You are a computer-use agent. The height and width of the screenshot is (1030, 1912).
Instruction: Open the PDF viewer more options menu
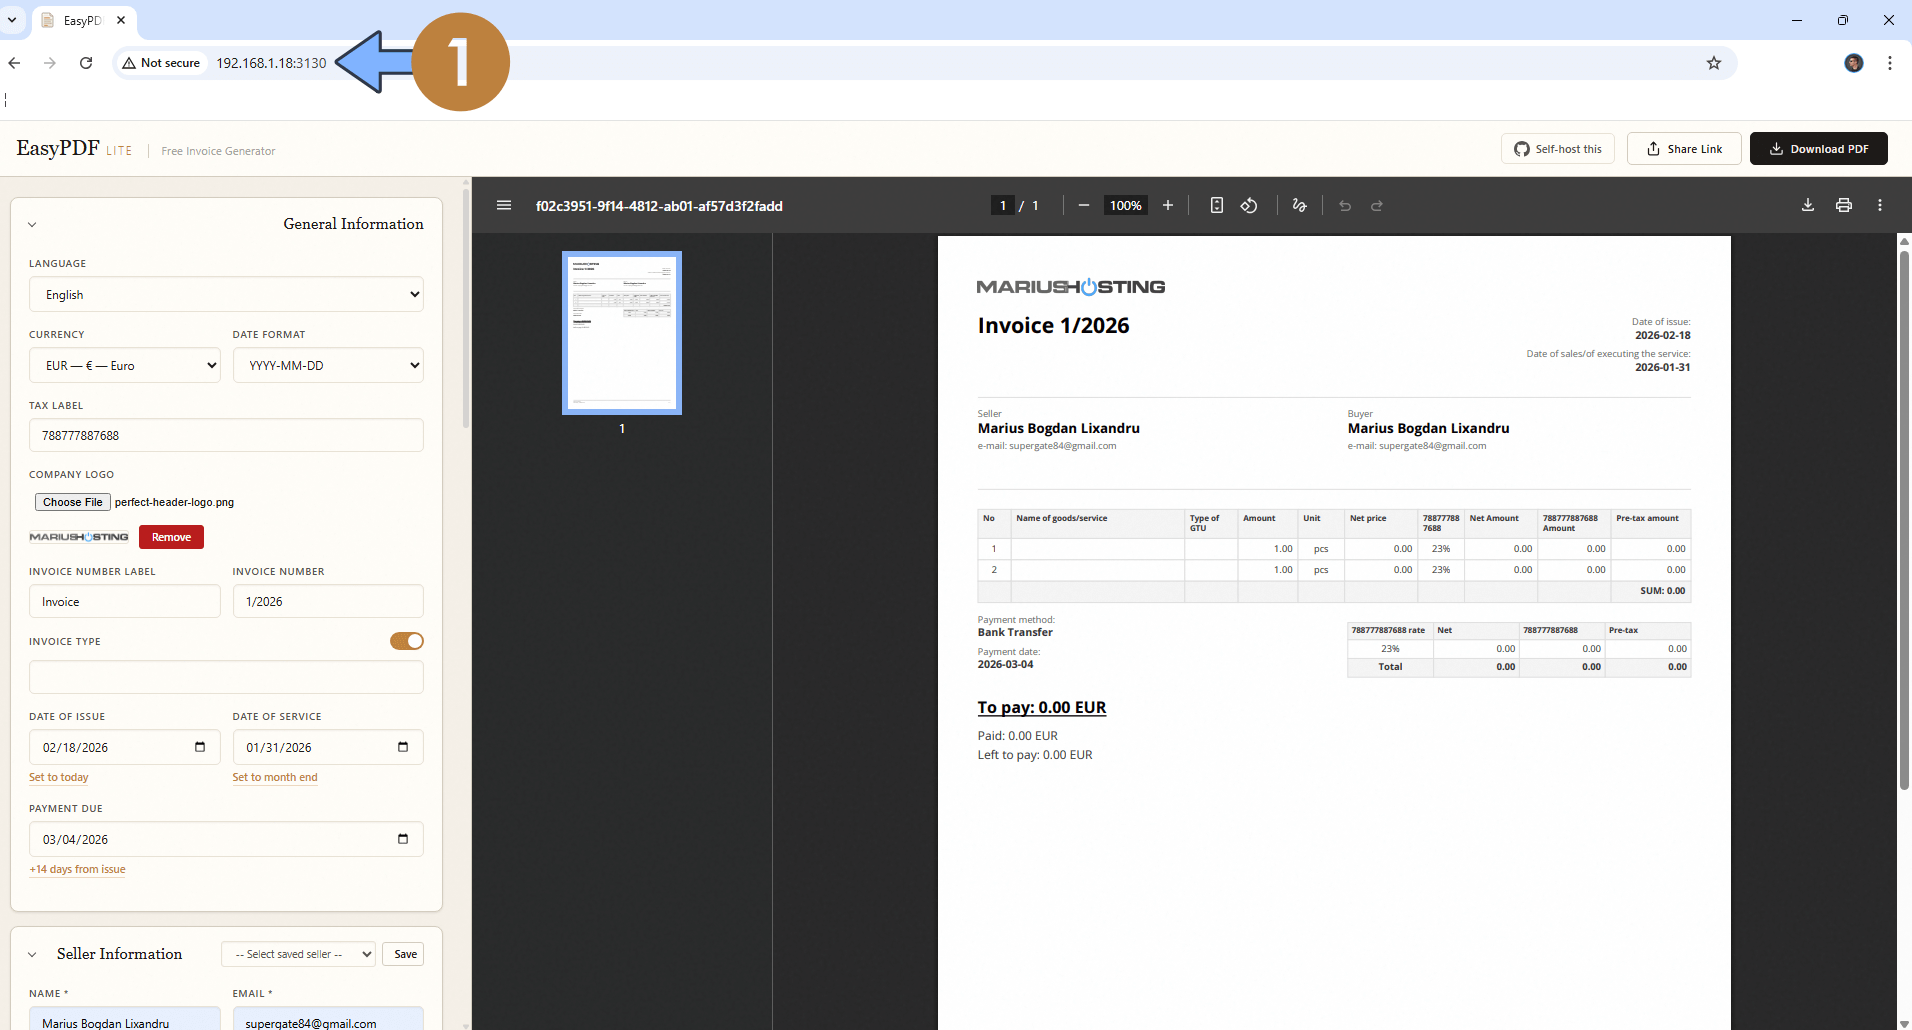(1879, 205)
